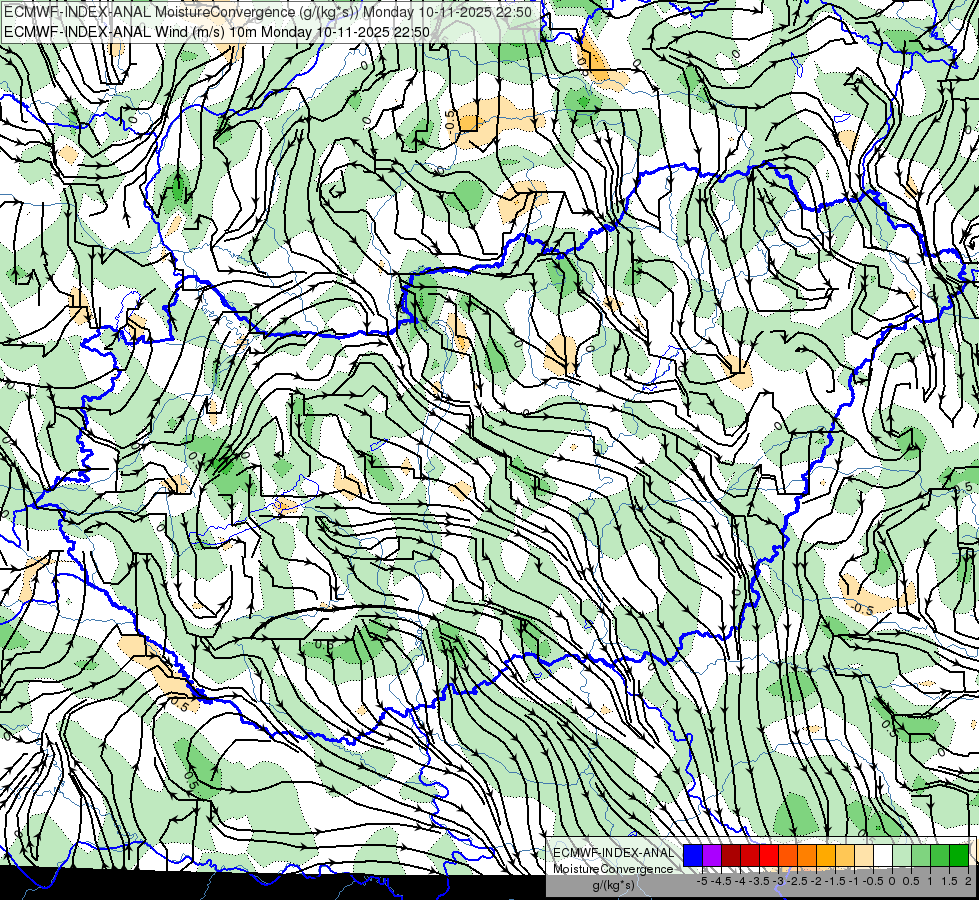The width and height of the screenshot is (979, 900).
Task: Click the red swatch between -4 and -3.5
Action: (750, 856)
